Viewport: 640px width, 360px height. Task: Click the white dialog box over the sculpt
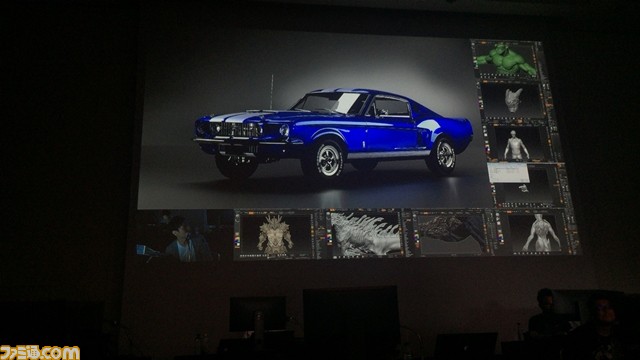pyautogui.click(x=508, y=172)
